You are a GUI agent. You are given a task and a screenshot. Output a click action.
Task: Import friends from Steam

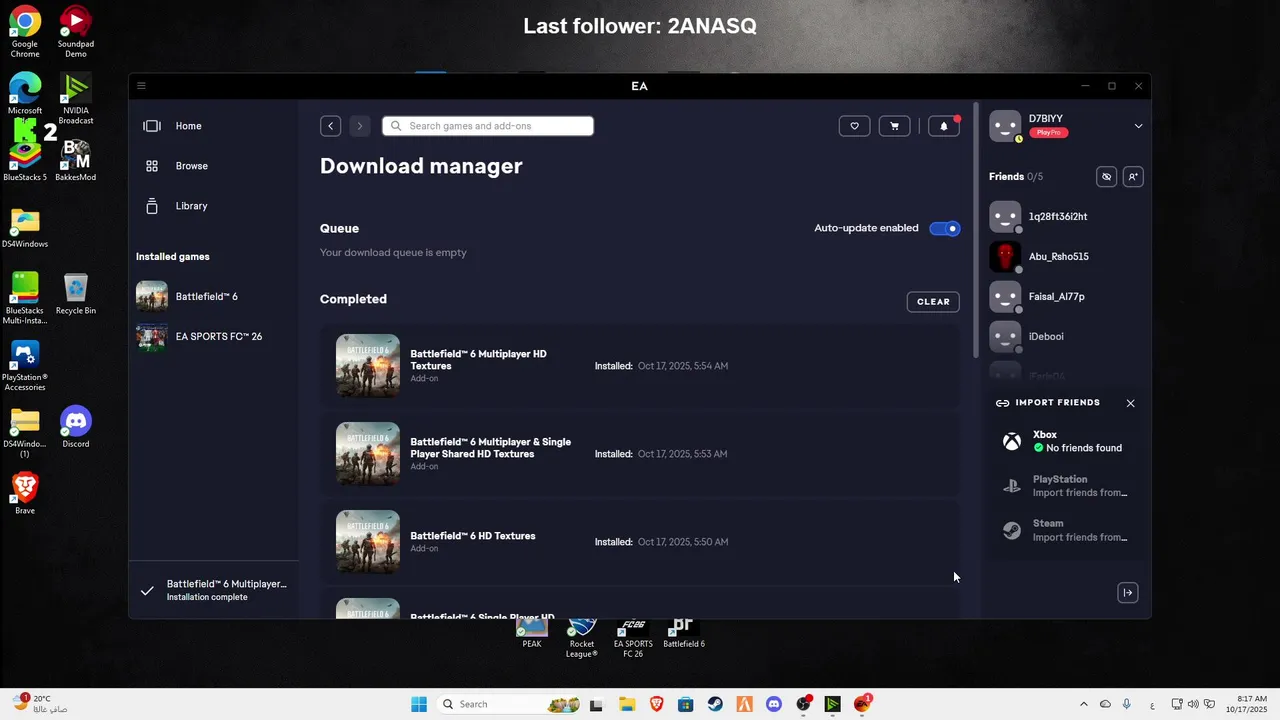tap(1065, 530)
